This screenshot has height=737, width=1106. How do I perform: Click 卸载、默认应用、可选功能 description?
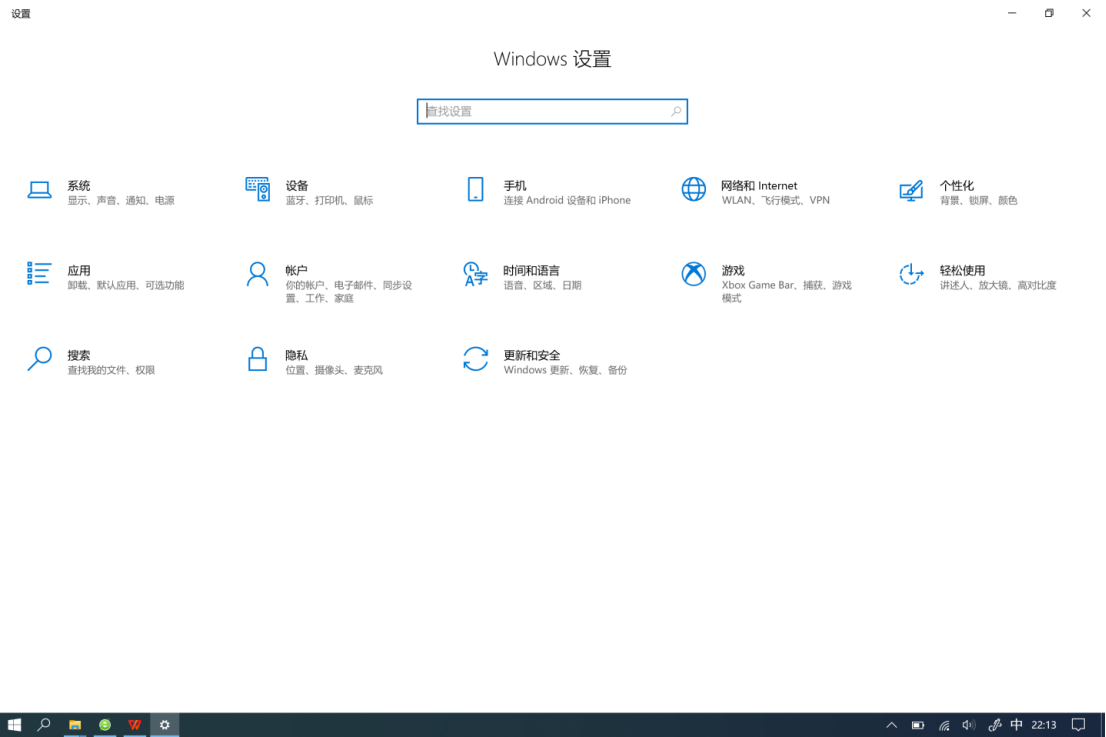126,285
